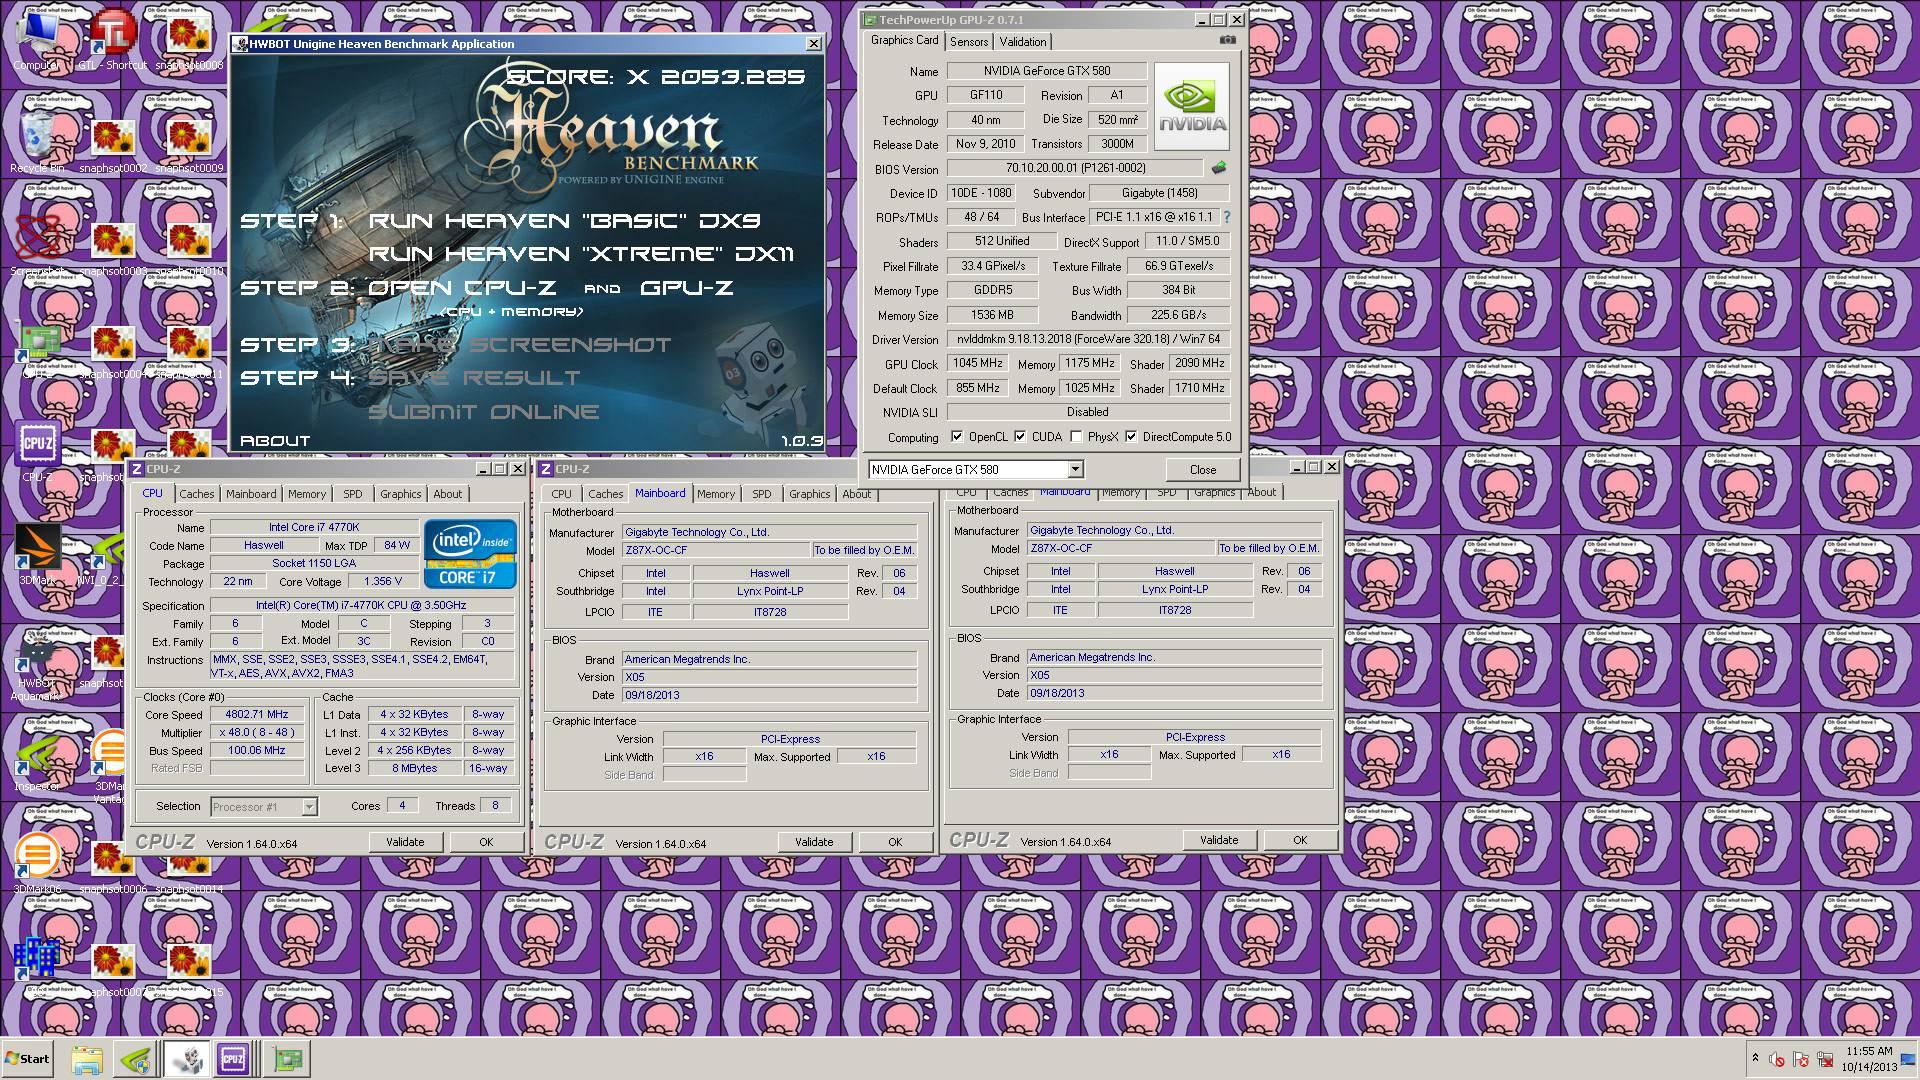Run Heaven Xtreme DX11 benchmark
Viewport: 1920px width, 1080px height.
pos(581,254)
